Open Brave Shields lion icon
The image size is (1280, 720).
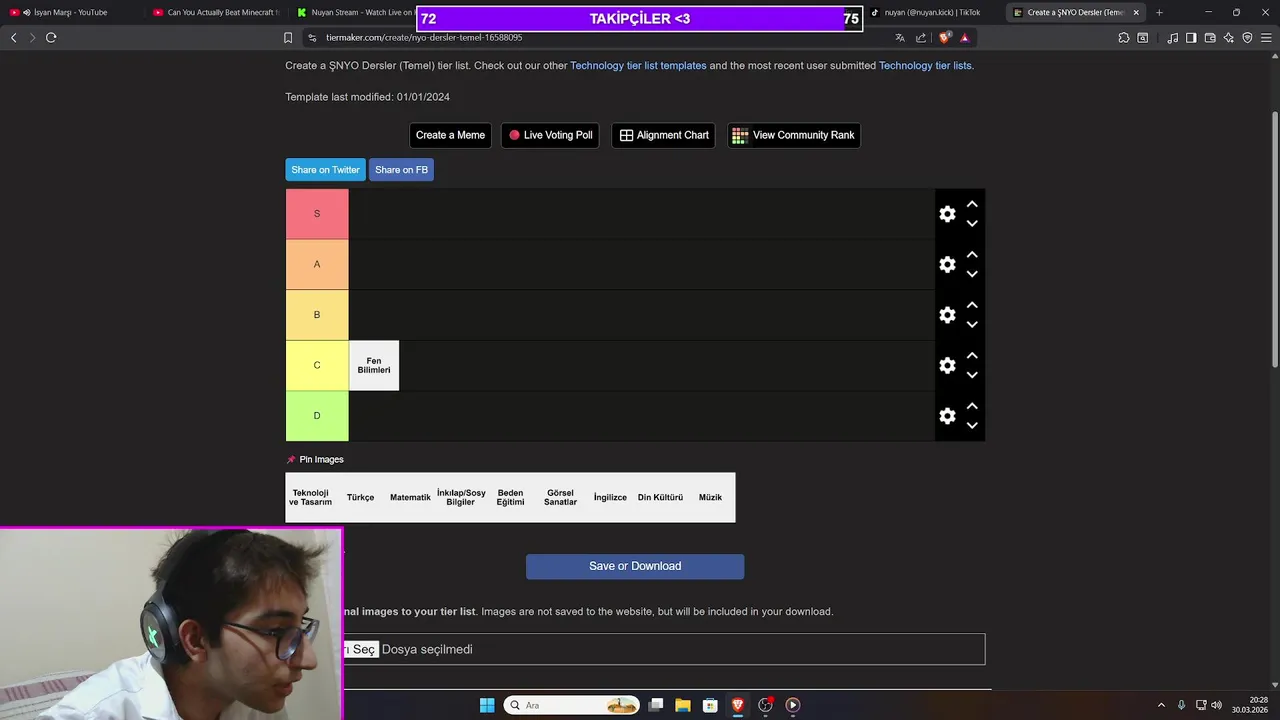945,38
